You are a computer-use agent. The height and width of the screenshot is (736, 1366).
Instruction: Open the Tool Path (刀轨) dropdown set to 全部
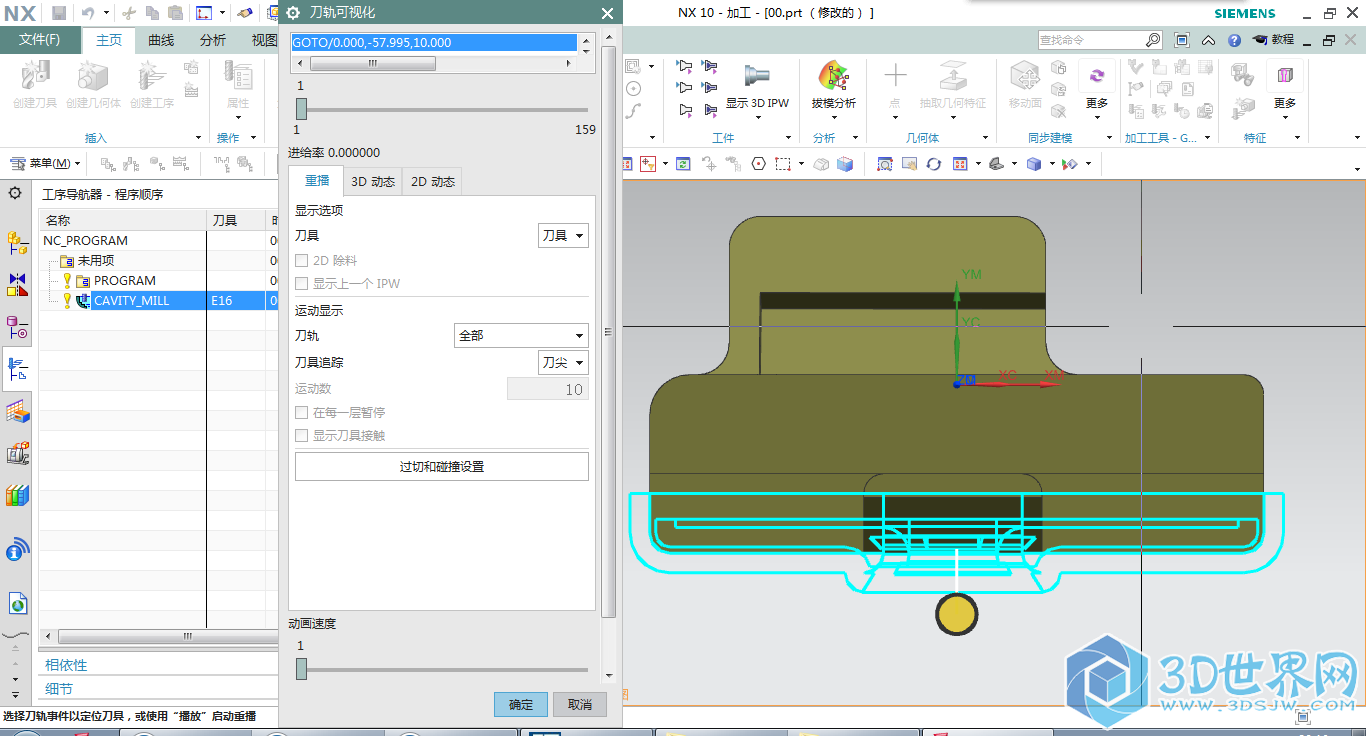click(521, 336)
